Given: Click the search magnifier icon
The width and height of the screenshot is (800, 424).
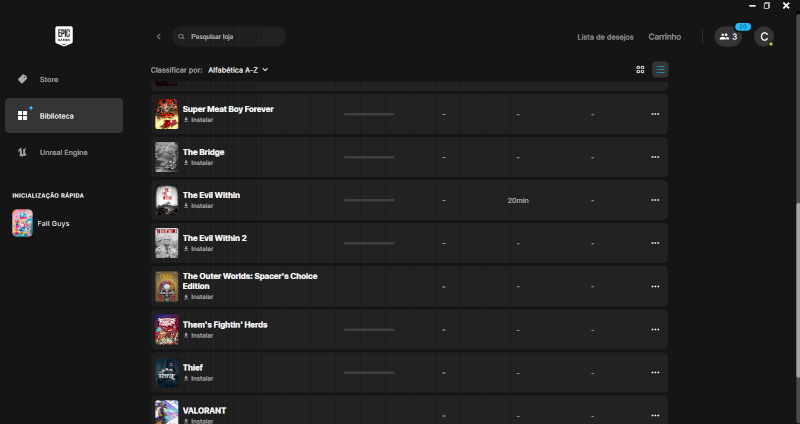Looking at the screenshot, I should (x=181, y=37).
